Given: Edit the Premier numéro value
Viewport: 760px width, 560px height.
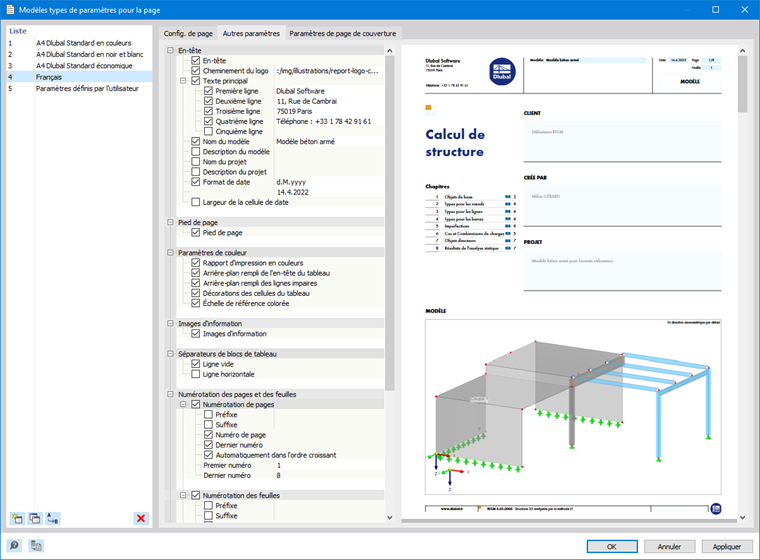Looking at the screenshot, I should pos(329,465).
